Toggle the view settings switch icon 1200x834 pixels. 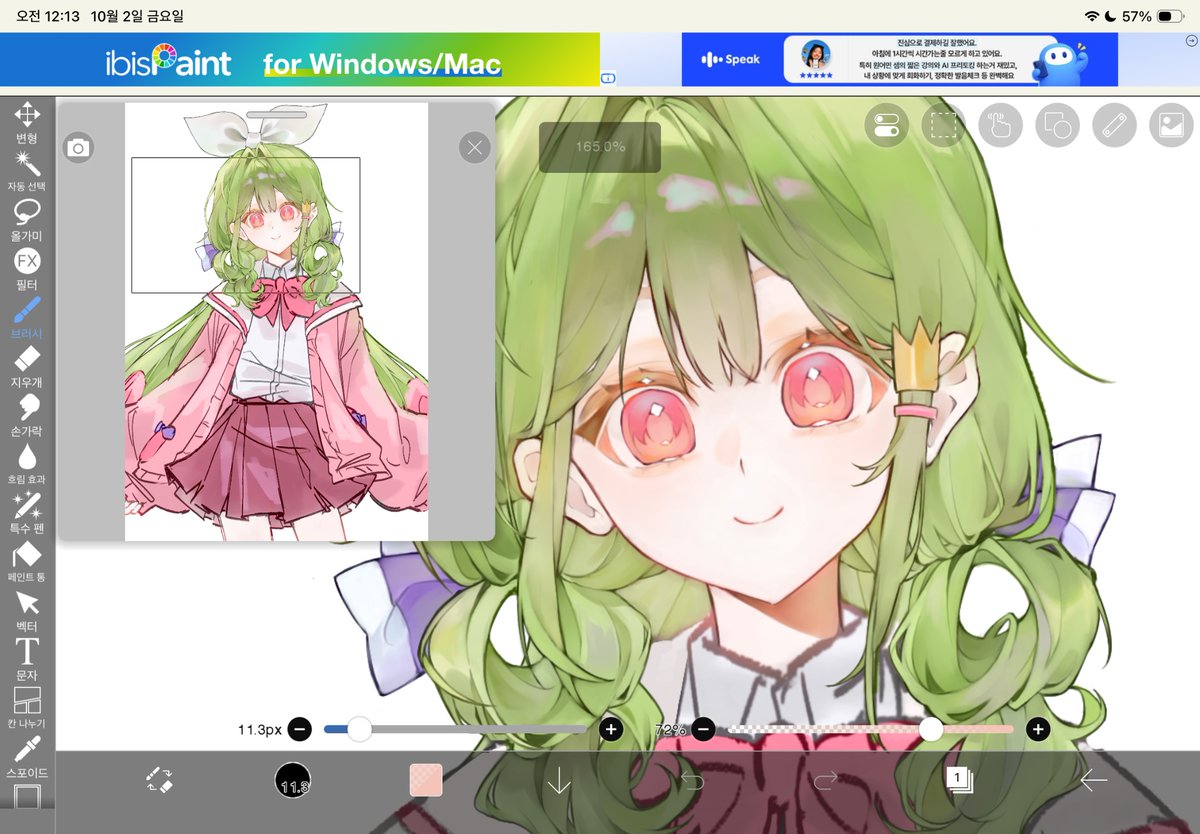tap(887, 125)
